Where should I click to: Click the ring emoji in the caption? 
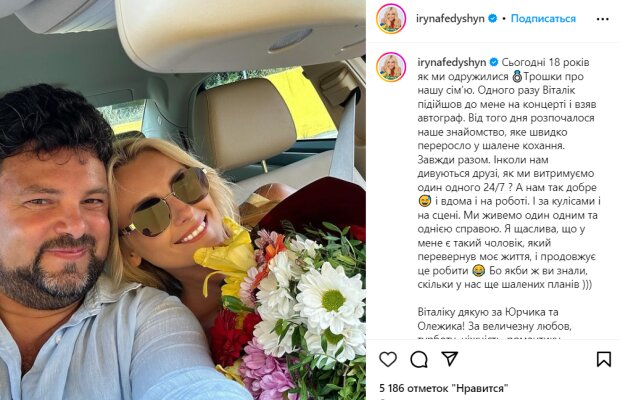516,76
